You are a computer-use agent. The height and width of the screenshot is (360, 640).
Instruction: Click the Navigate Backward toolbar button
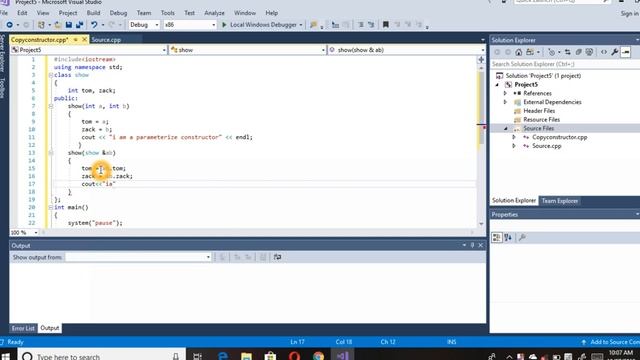click(x=9, y=25)
